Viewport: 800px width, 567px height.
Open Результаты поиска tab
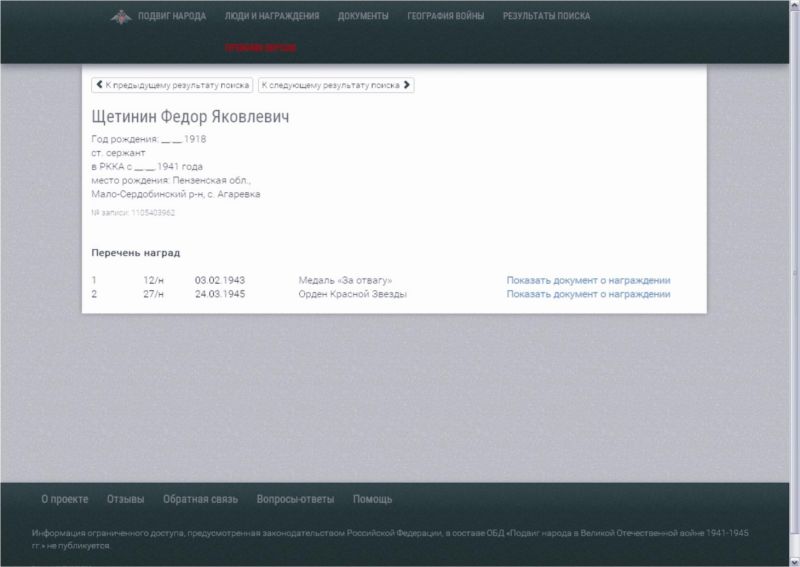tap(546, 16)
